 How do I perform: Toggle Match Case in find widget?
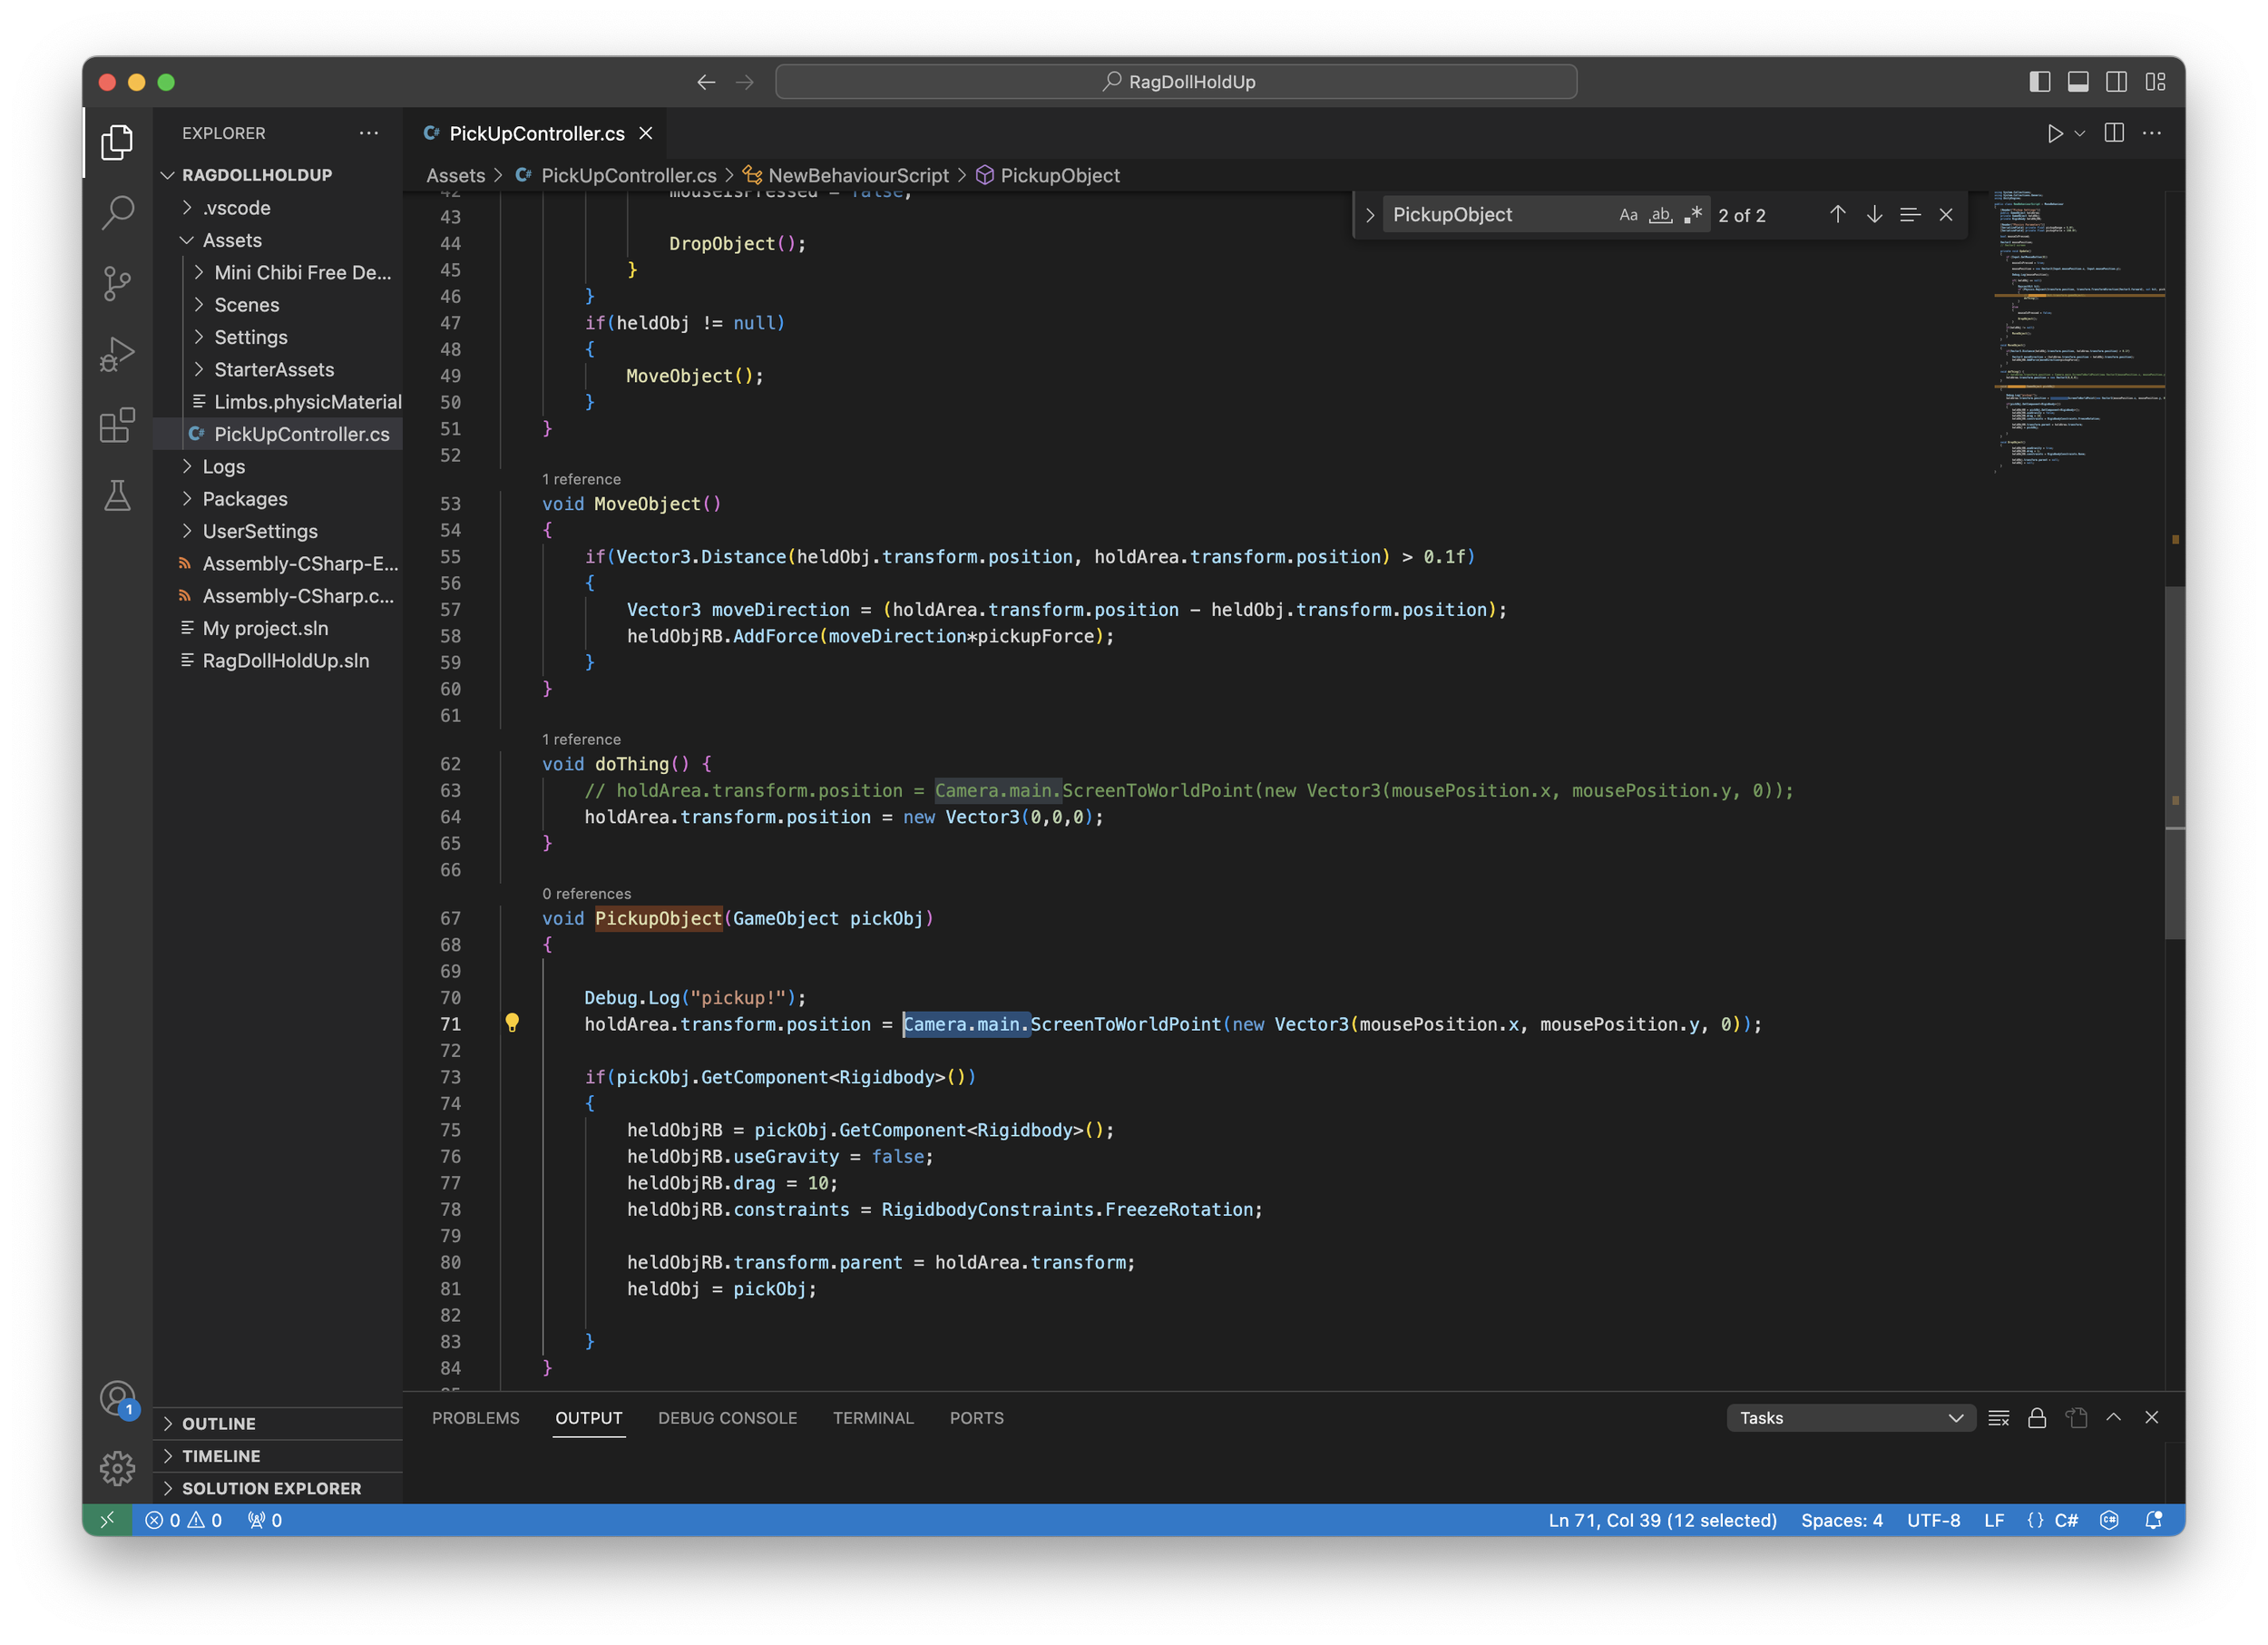pyautogui.click(x=1628, y=215)
